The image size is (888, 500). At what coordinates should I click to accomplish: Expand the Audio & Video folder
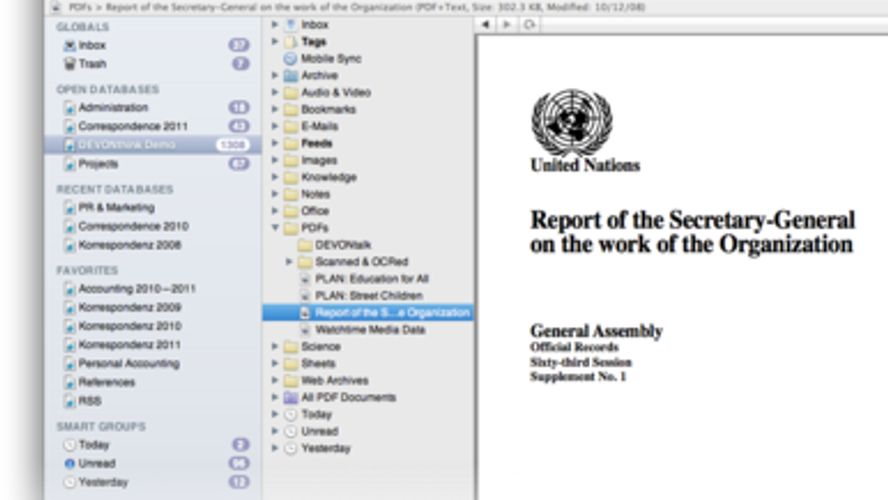275,92
